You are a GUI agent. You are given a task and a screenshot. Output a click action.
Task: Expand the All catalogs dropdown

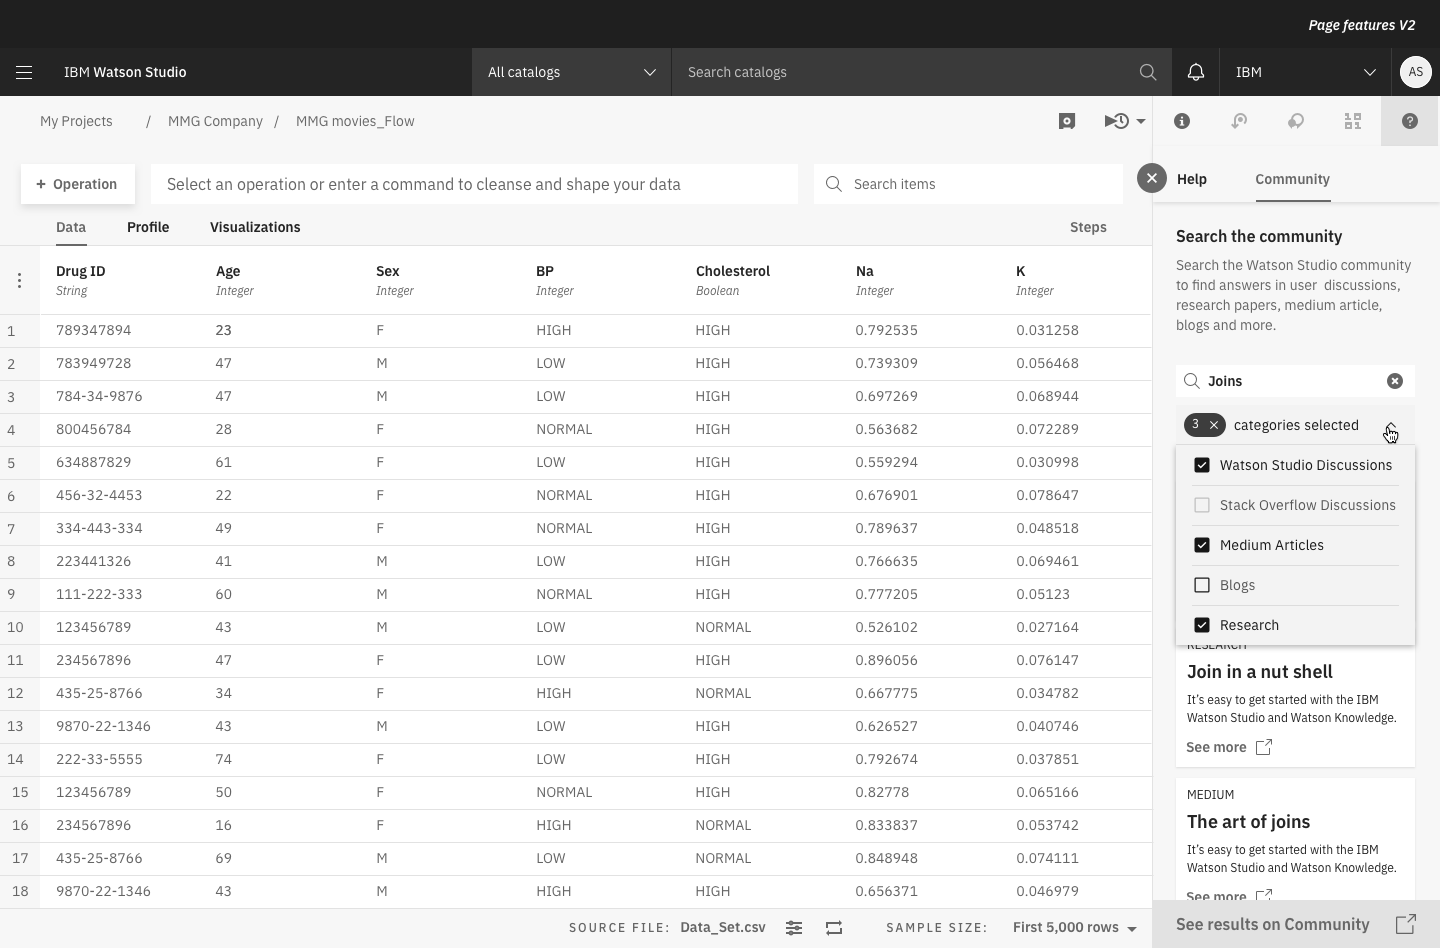(571, 72)
